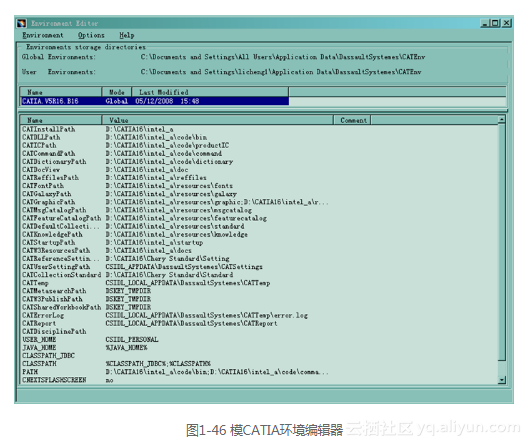
Task: Click the value D:\CATIA16\Chery Standard\Setting
Action: click(x=167, y=259)
